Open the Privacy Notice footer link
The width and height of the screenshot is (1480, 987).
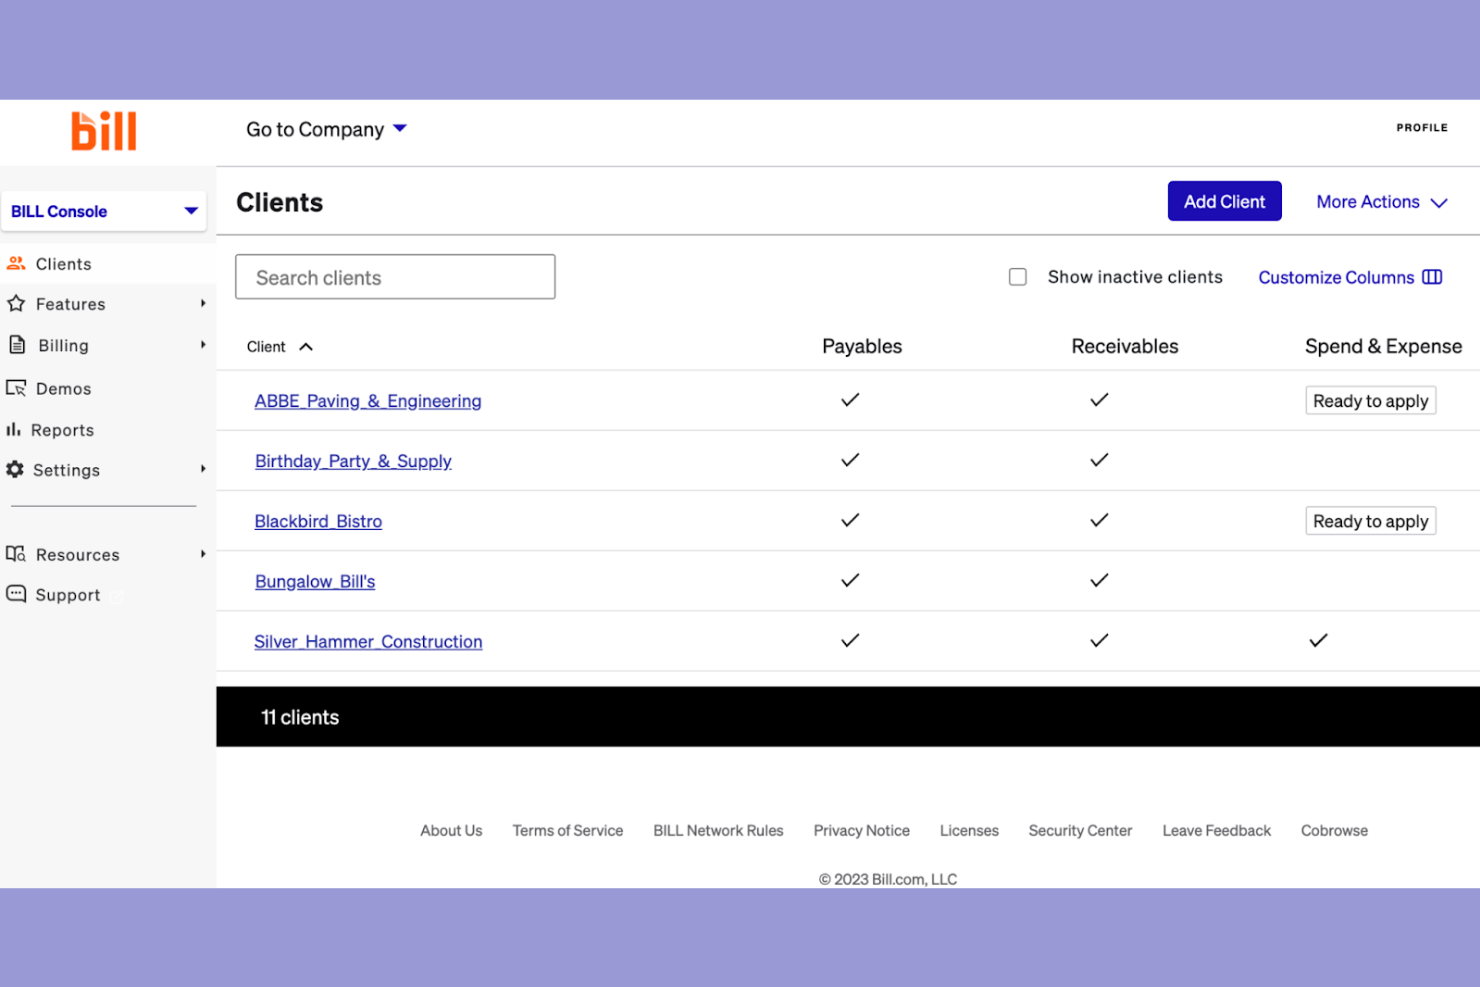click(862, 830)
